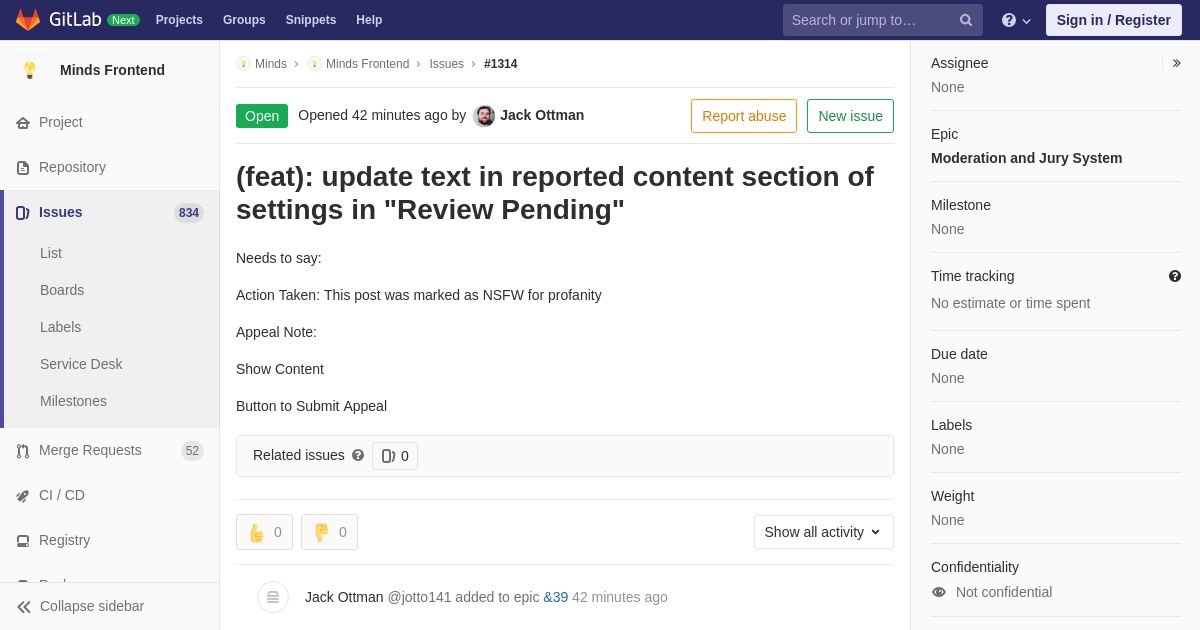Click the Button to Submit Appeal text
The image size is (1200, 630).
point(311,406)
